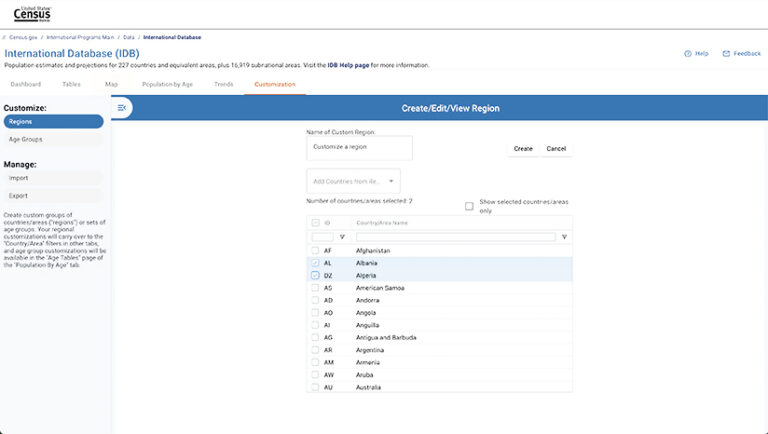Click the Armenia row name

368,362
